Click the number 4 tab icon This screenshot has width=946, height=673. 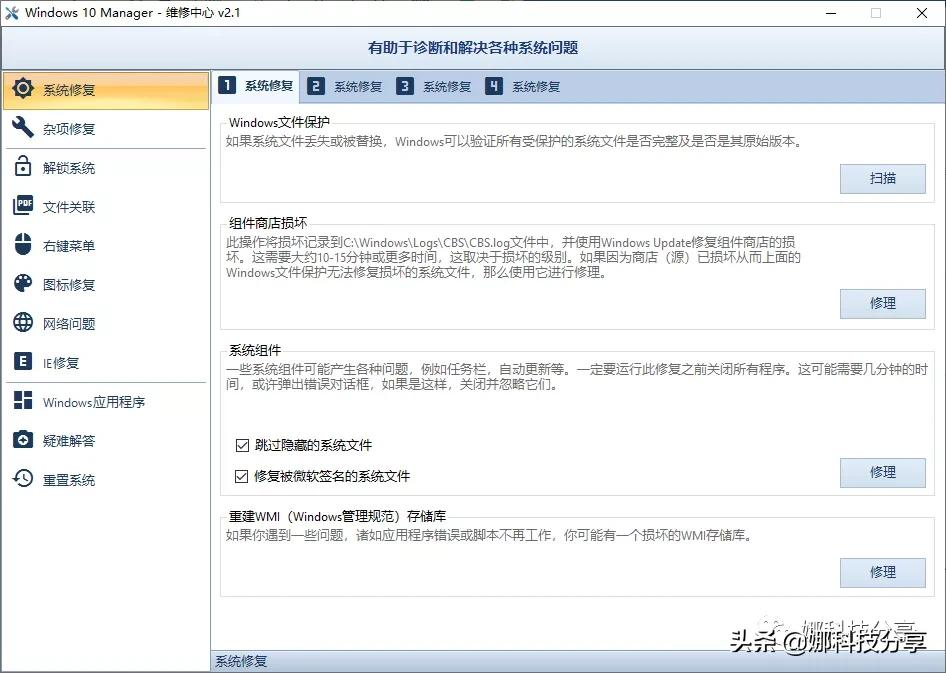(x=494, y=86)
